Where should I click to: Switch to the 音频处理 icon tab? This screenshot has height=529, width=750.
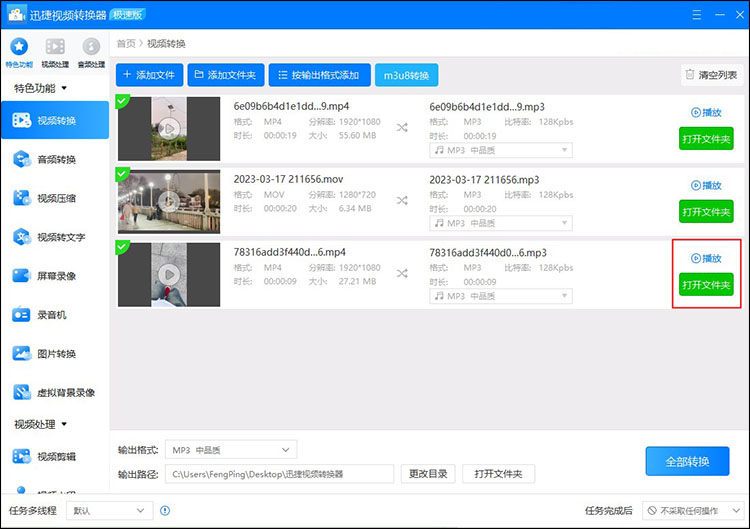[x=91, y=52]
